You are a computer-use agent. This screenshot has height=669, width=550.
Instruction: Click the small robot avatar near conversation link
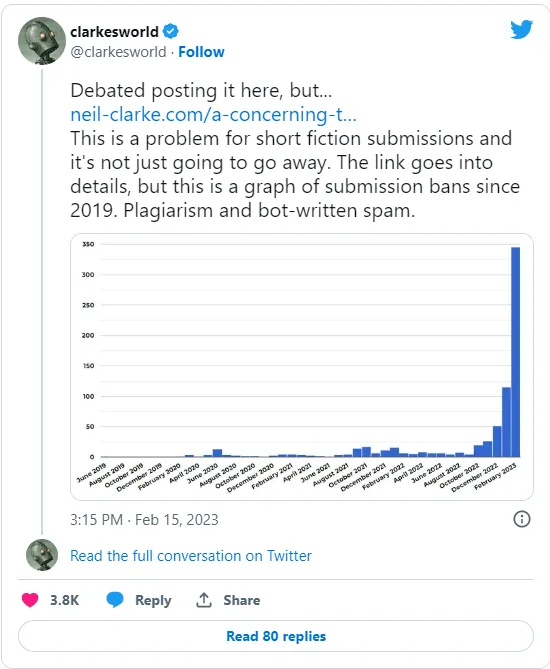click(42, 555)
